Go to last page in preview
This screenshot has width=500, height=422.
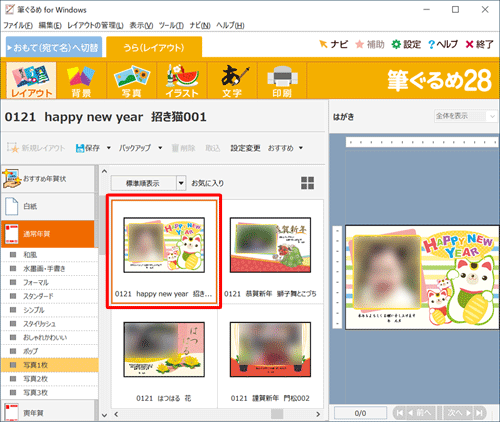click(480, 413)
